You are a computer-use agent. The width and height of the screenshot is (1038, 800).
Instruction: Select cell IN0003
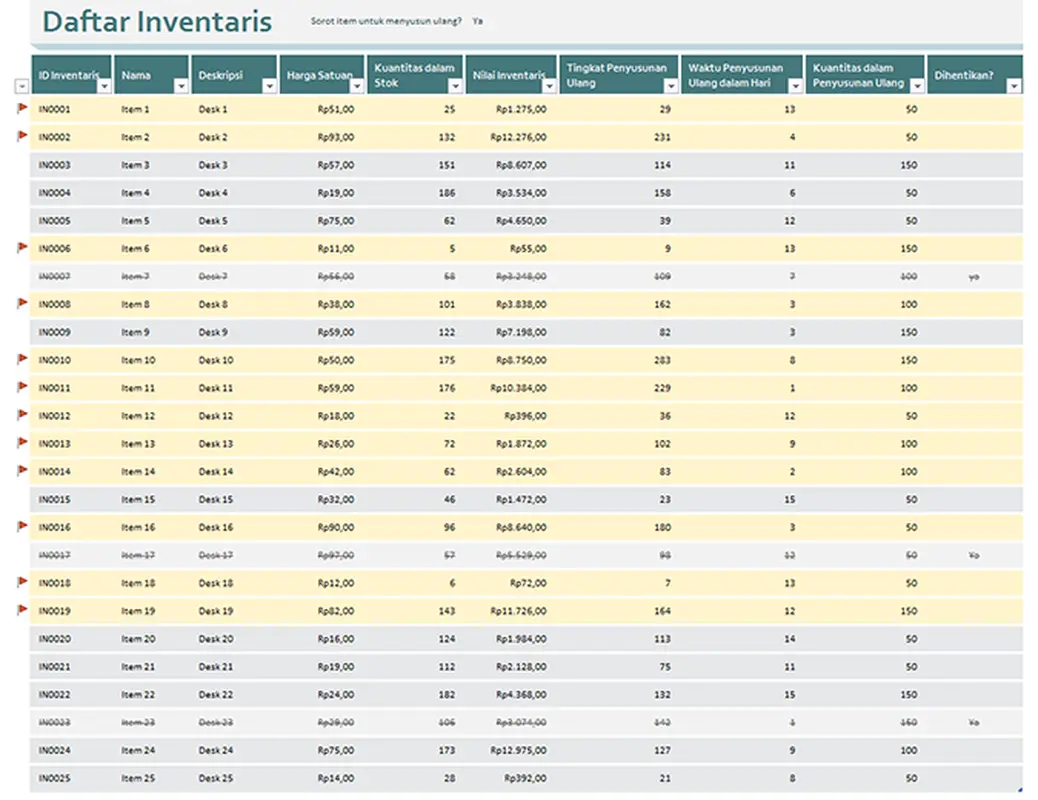[x=54, y=165]
